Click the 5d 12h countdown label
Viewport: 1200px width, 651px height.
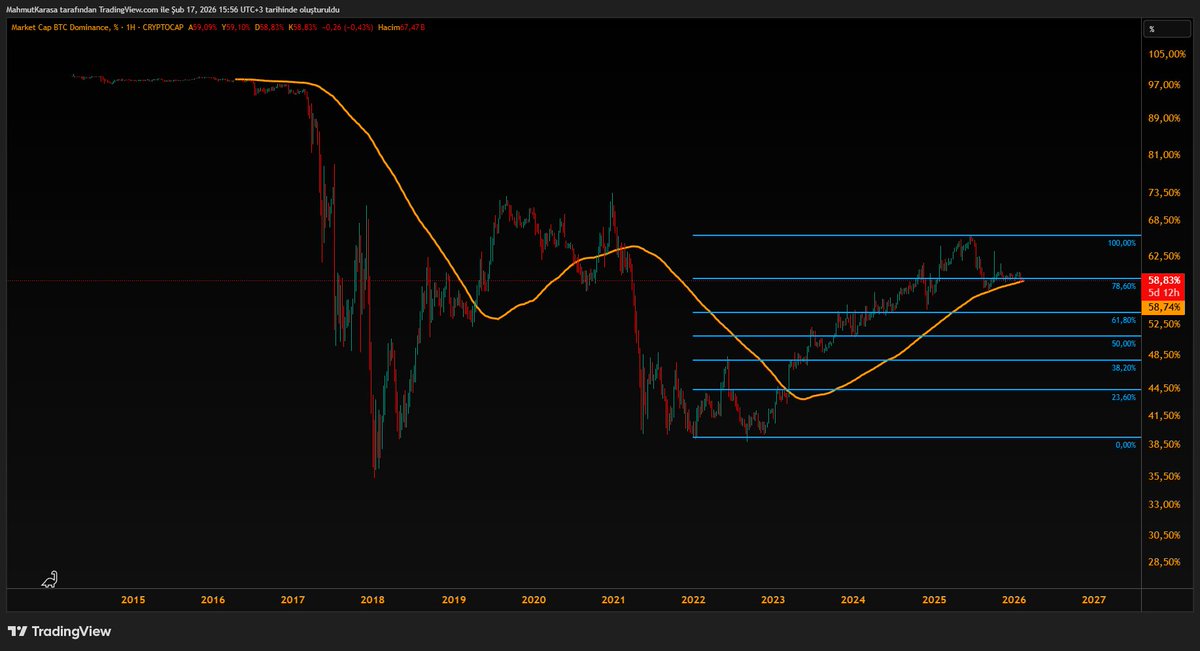[x=1166, y=294]
